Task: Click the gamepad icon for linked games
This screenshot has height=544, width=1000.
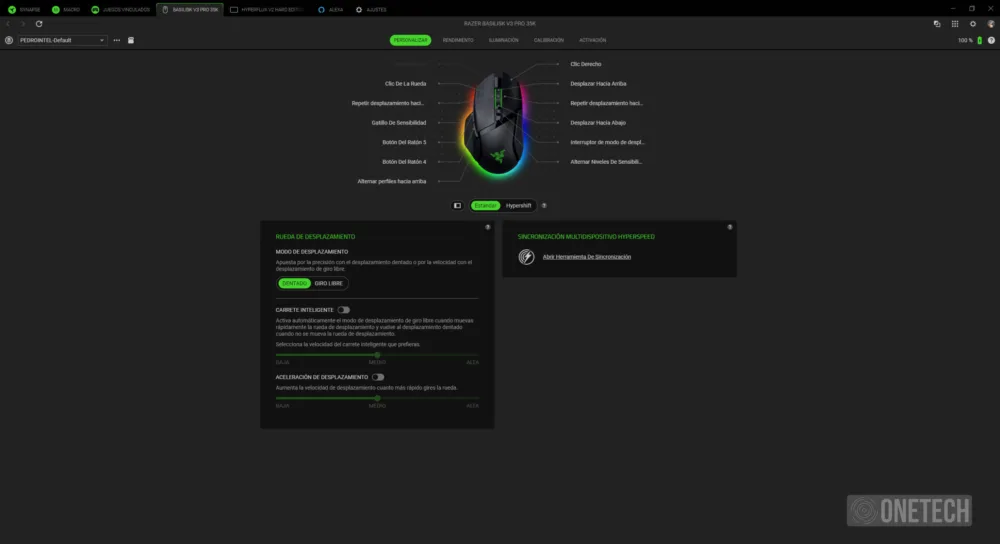Action: pyautogui.click(x=95, y=10)
